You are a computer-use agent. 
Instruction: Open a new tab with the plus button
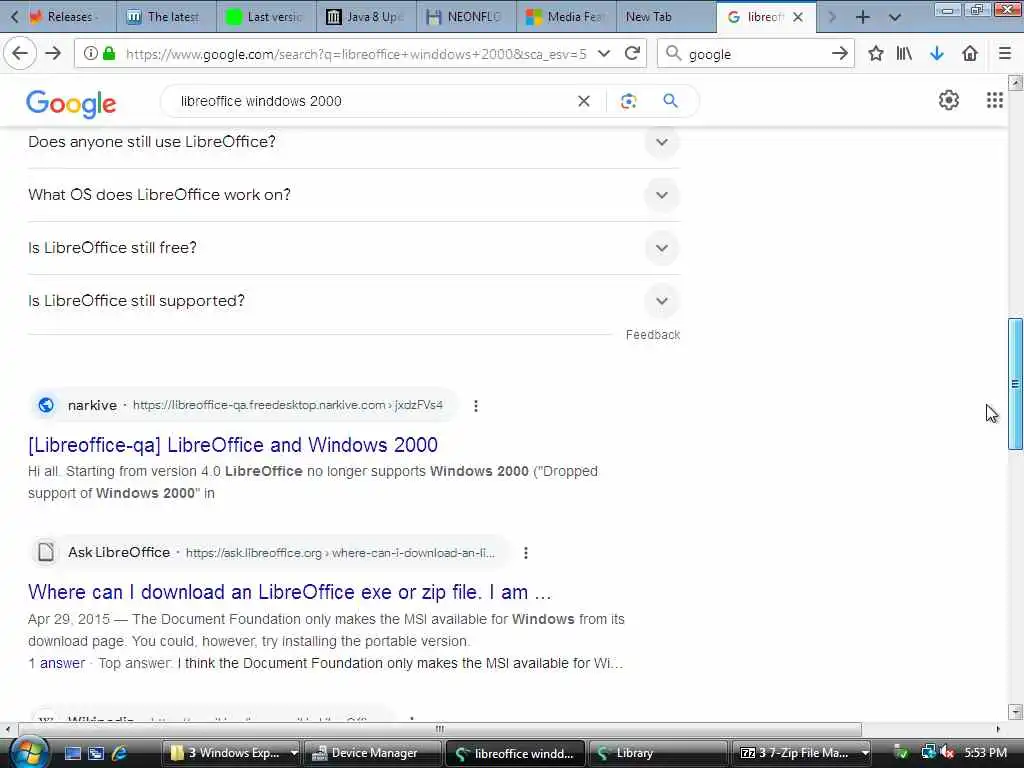click(x=863, y=17)
